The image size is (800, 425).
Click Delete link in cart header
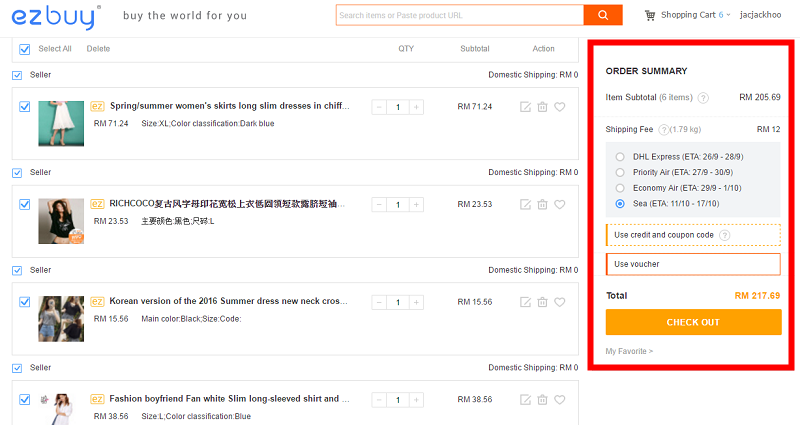pos(98,49)
